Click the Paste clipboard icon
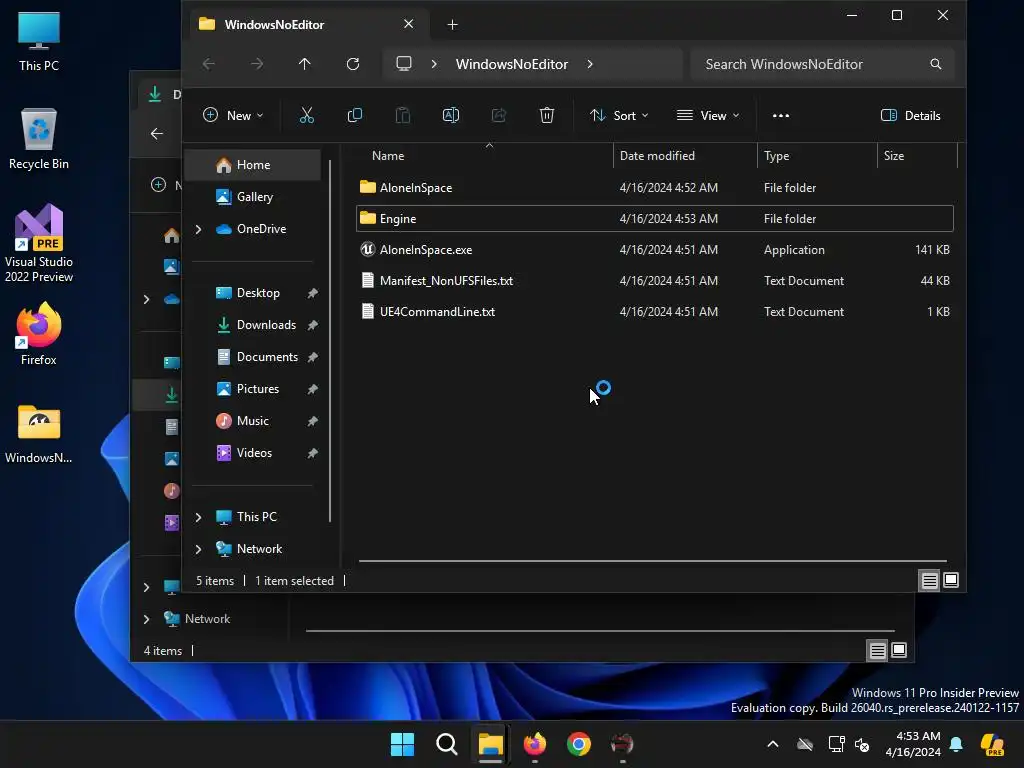Viewport: 1024px width, 768px height. tap(403, 116)
